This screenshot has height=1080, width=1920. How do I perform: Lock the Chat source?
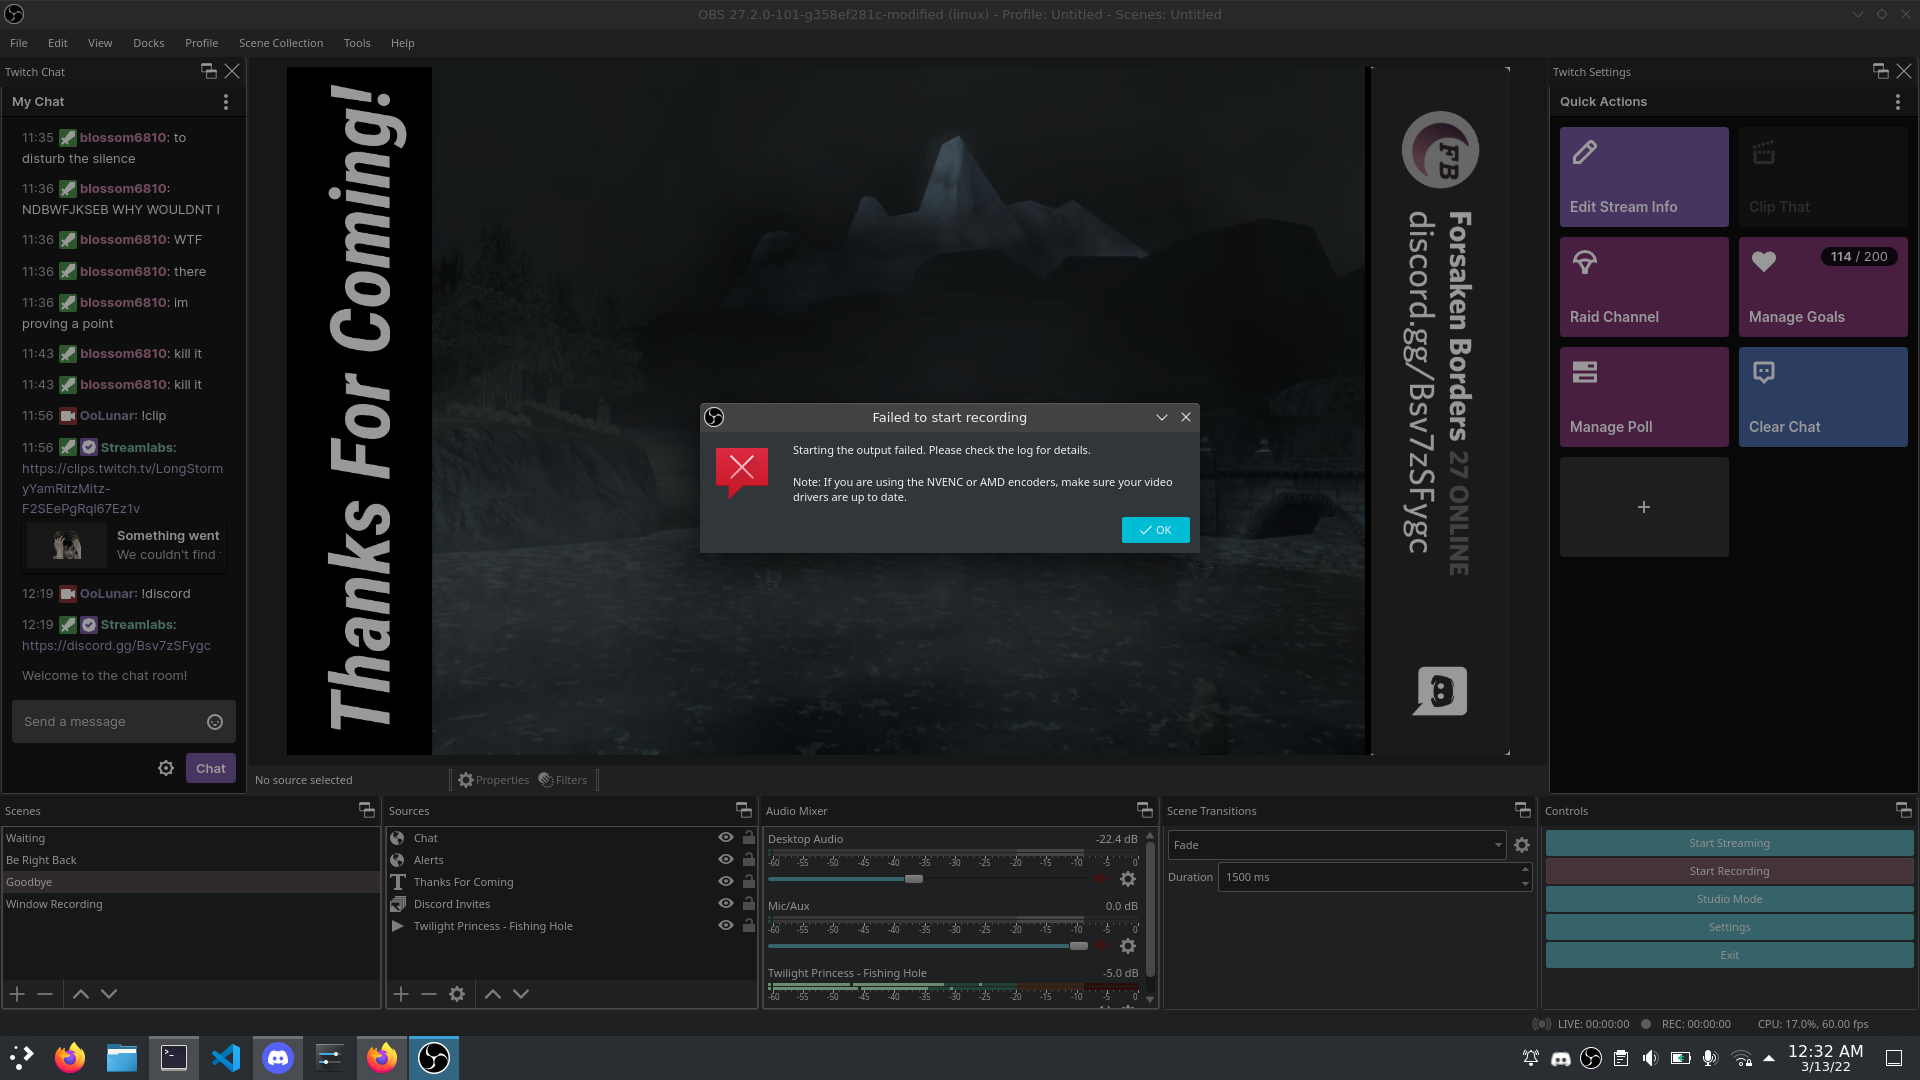[748, 837]
